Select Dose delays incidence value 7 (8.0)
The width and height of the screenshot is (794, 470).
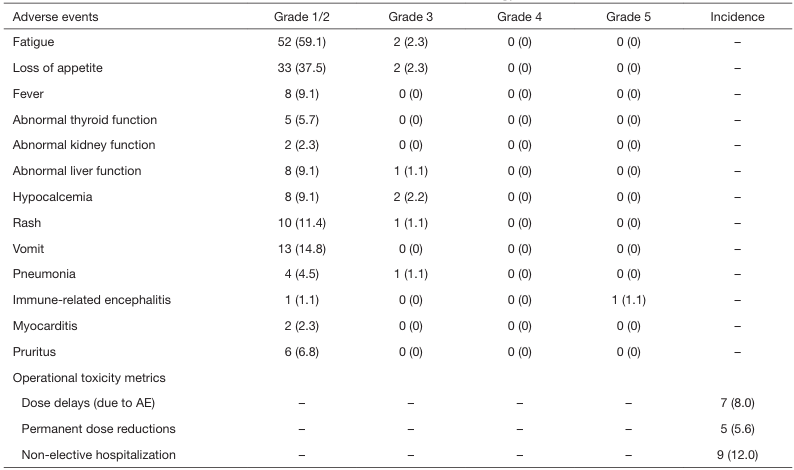[x=737, y=403]
